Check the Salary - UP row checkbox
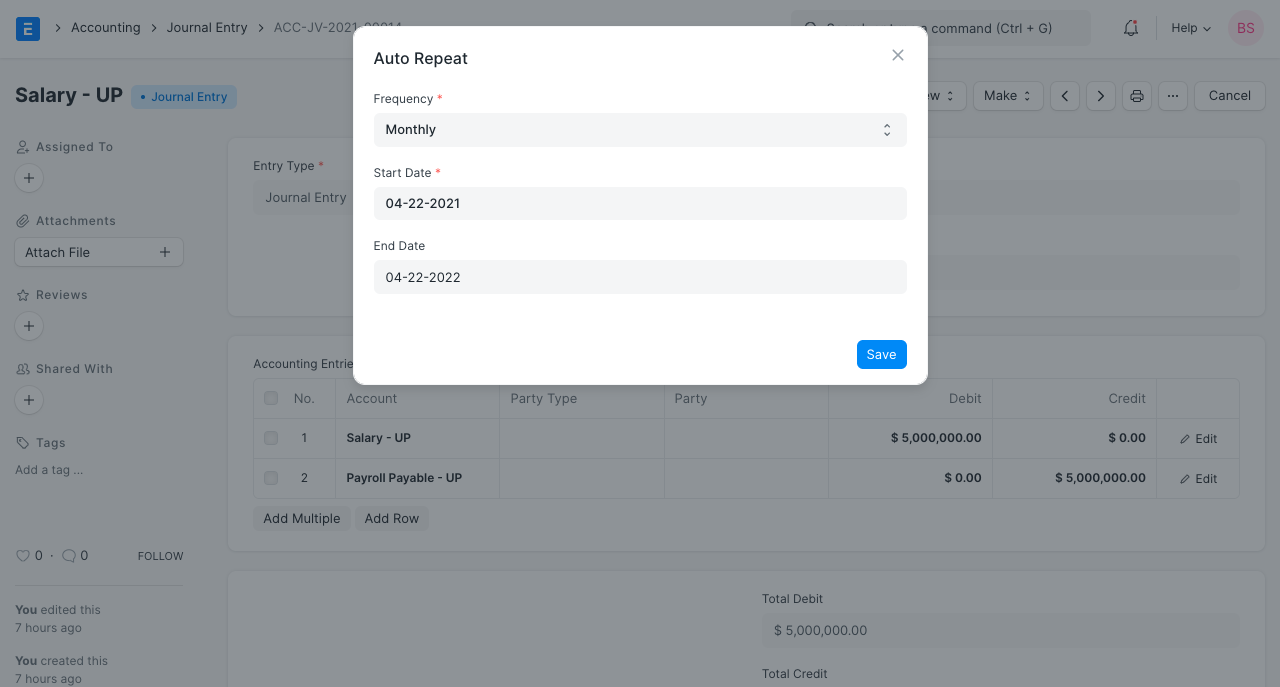 pyautogui.click(x=270, y=437)
